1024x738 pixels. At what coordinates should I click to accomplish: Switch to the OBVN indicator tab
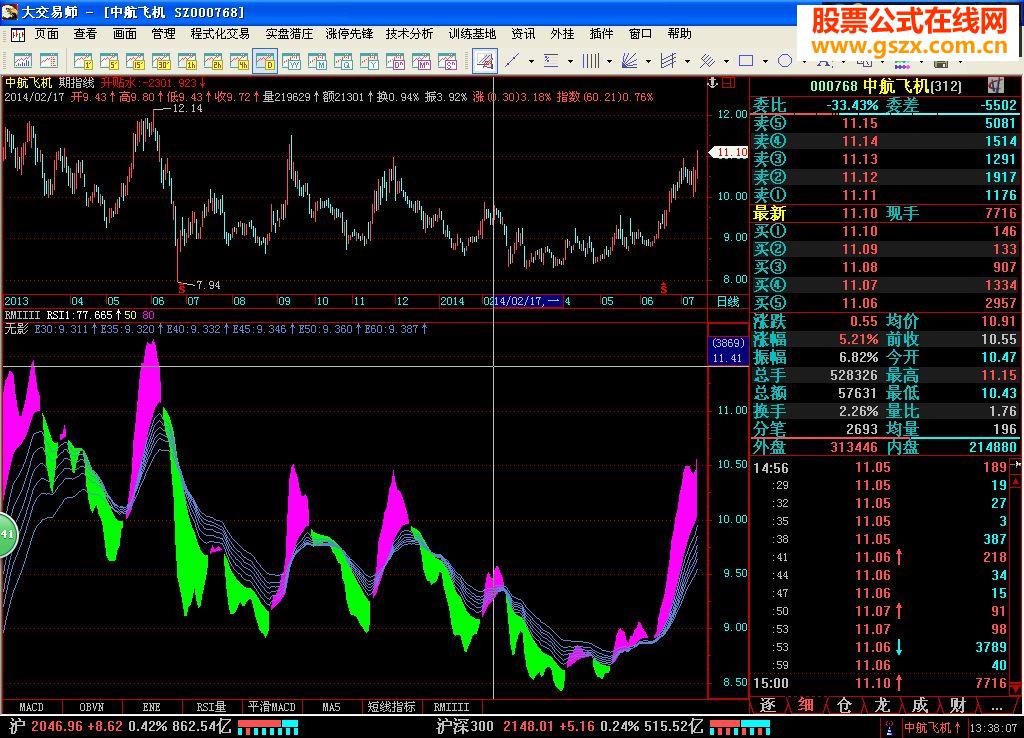tap(91, 707)
